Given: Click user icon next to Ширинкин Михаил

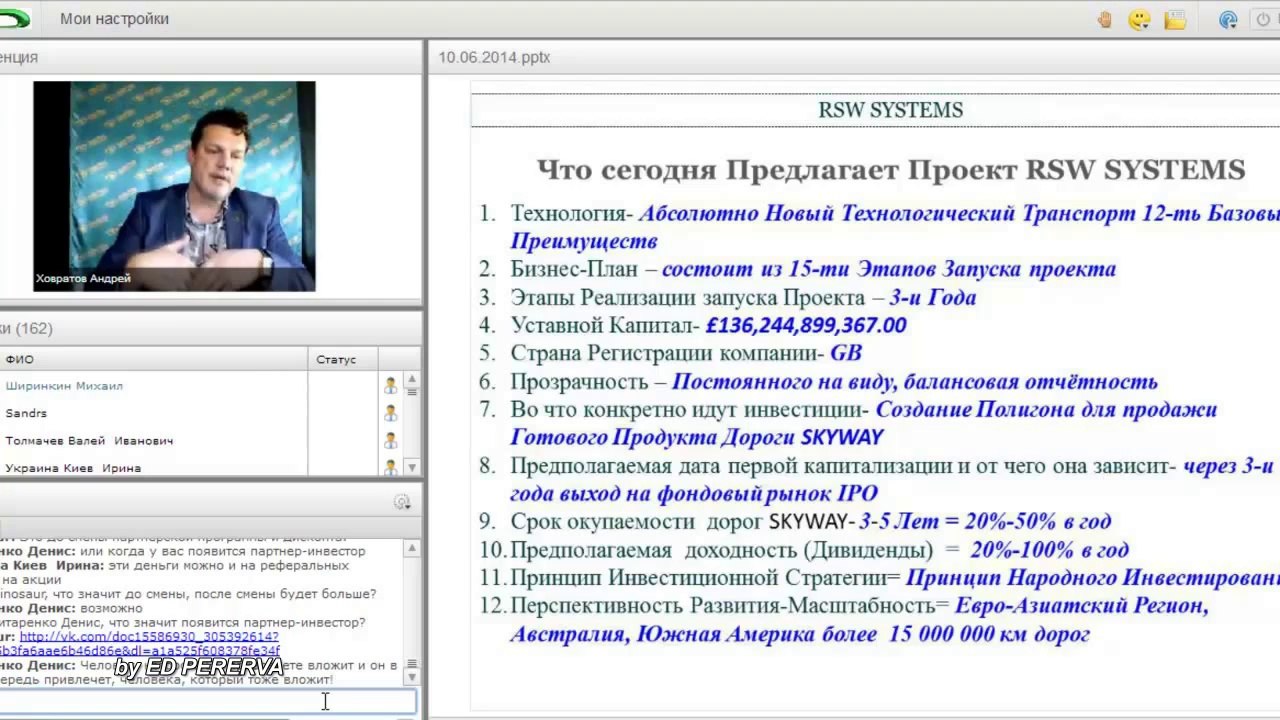Looking at the screenshot, I should click(390, 386).
